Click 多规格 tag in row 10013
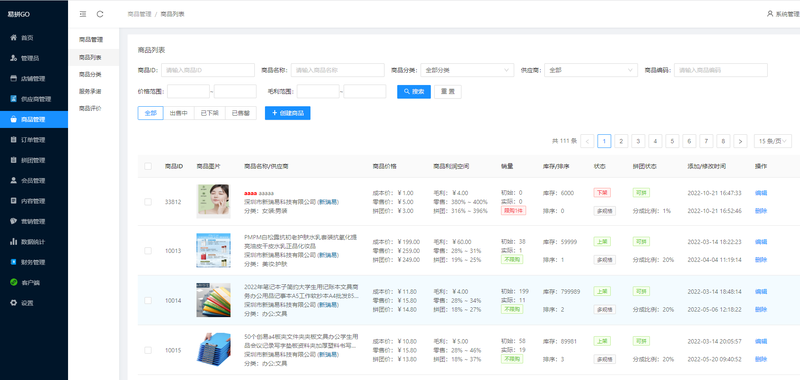 point(605,260)
